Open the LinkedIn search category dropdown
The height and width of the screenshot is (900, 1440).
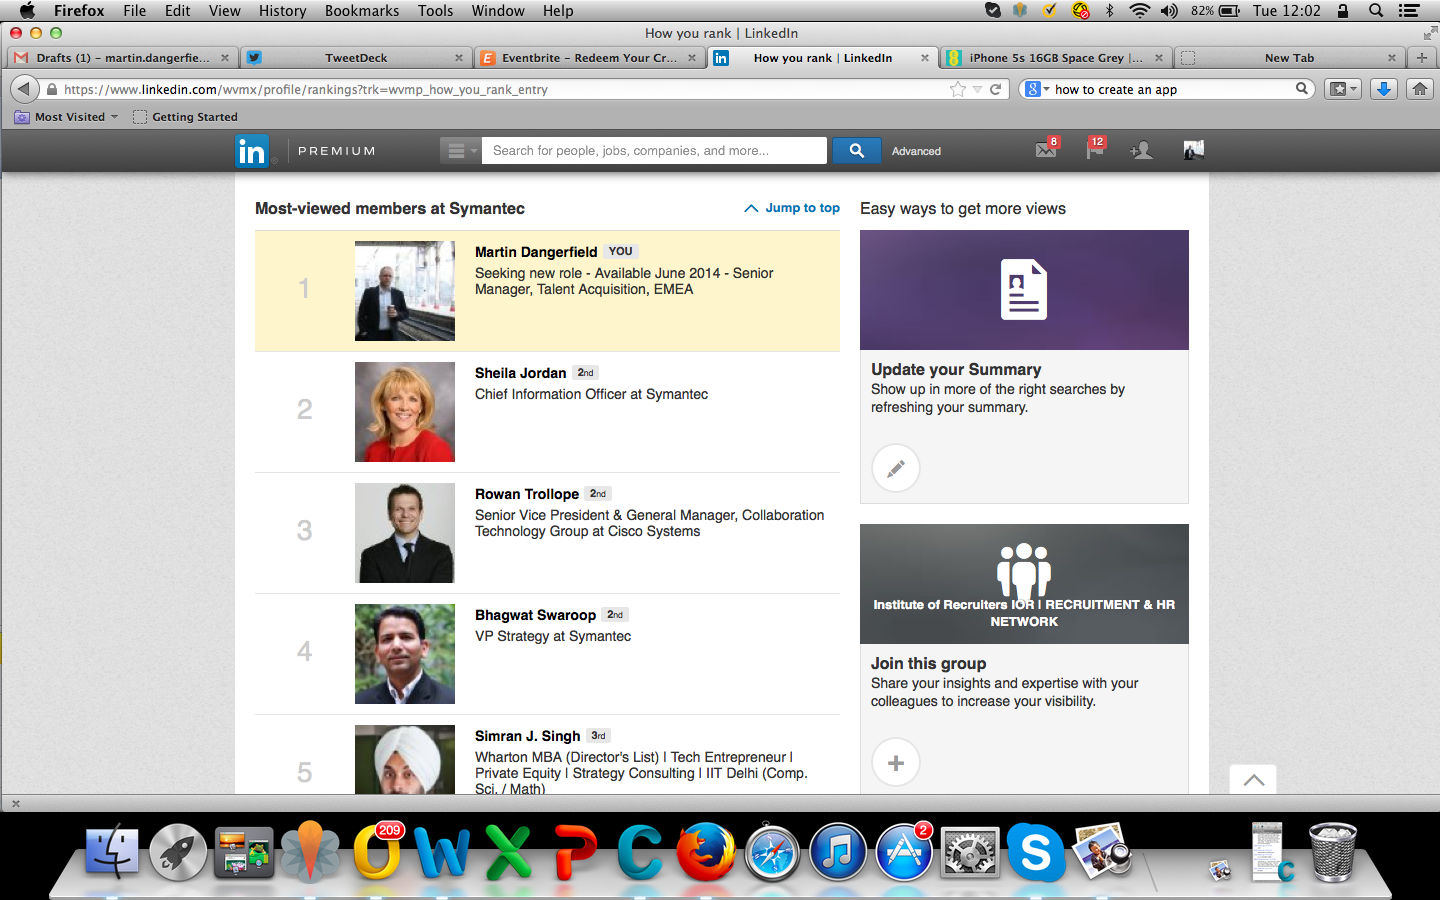pyautogui.click(x=460, y=151)
